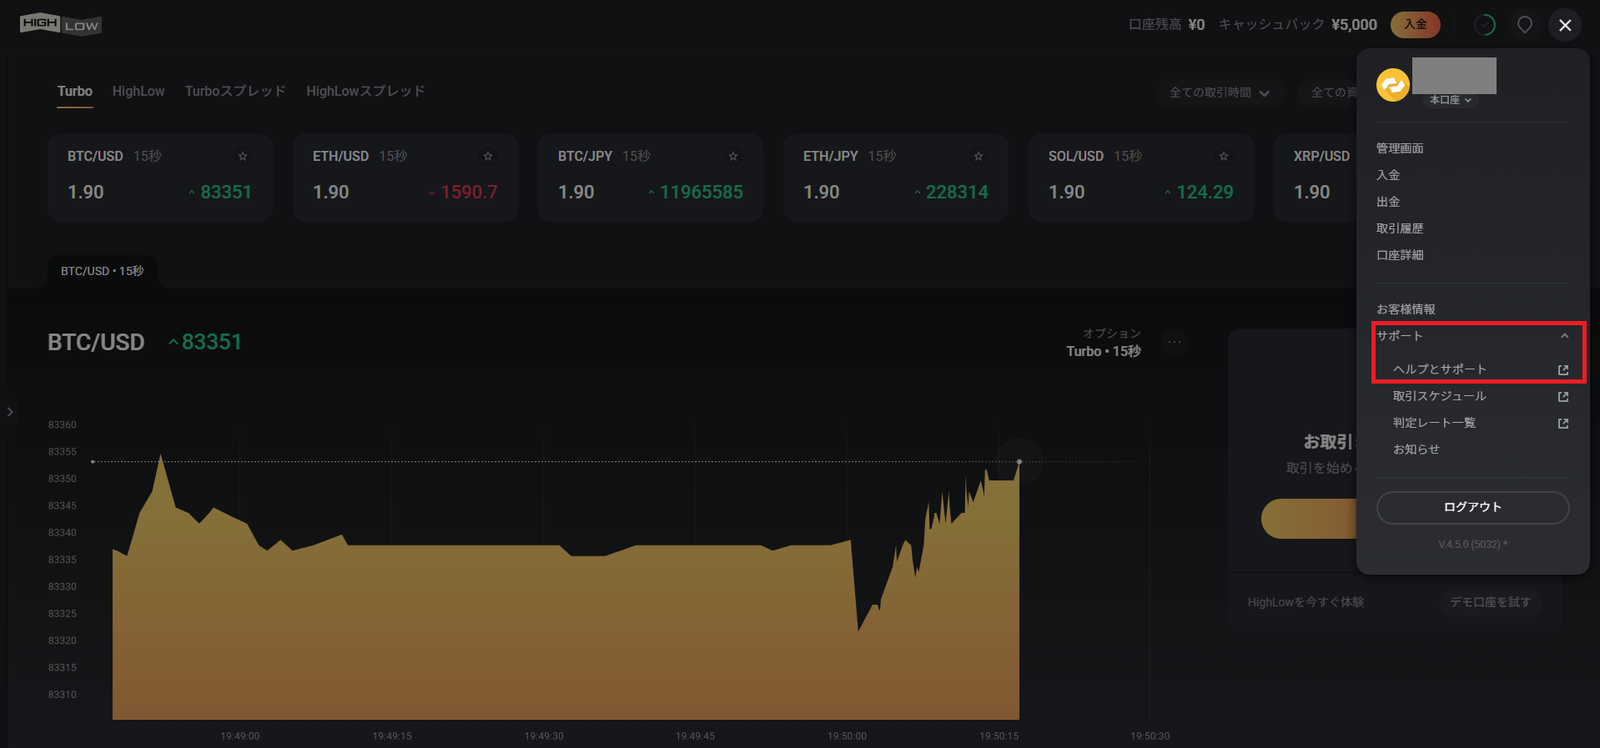Star the ETH/USD 15秒 card
The image size is (1600, 748).
point(488,156)
